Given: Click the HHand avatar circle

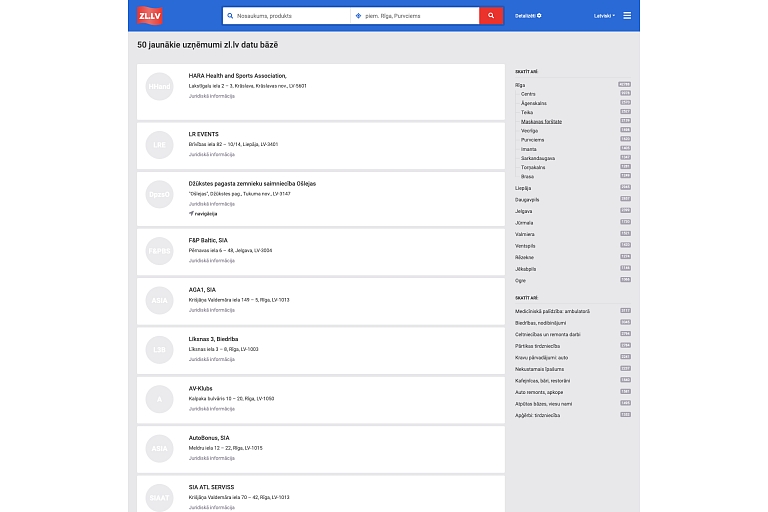Looking at the screenshot, I should point(159,86).
